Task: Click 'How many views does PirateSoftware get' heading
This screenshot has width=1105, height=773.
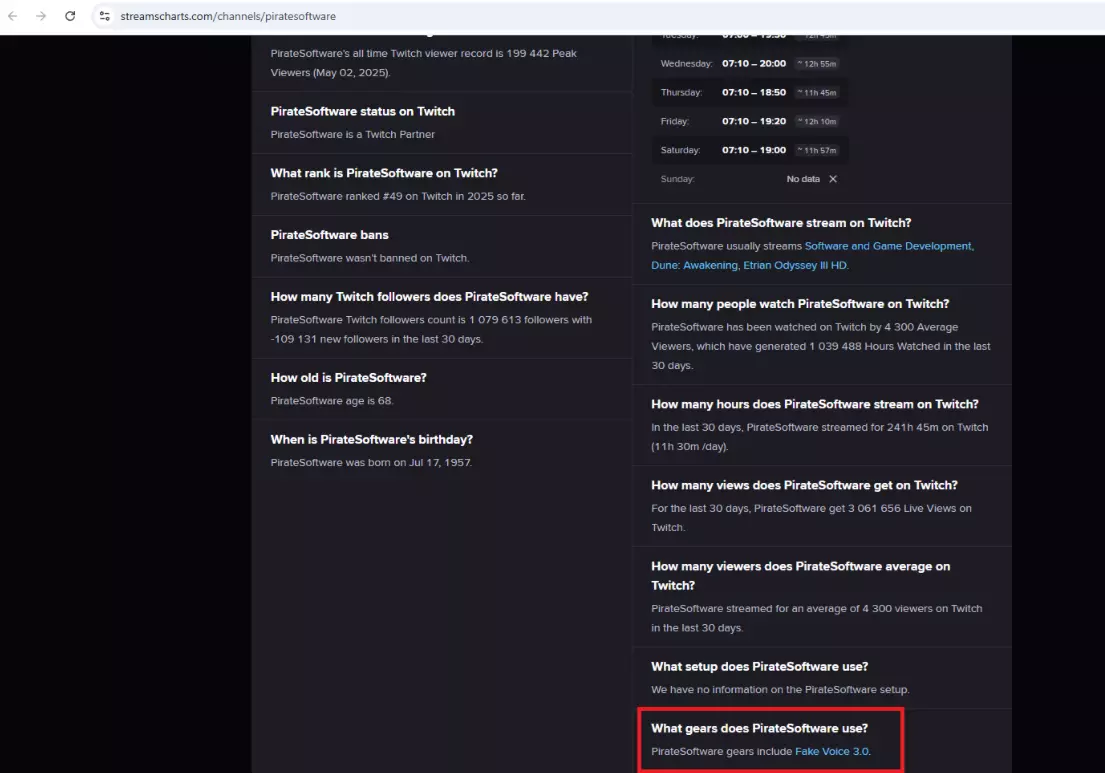Action: click(x=804, y=485)
